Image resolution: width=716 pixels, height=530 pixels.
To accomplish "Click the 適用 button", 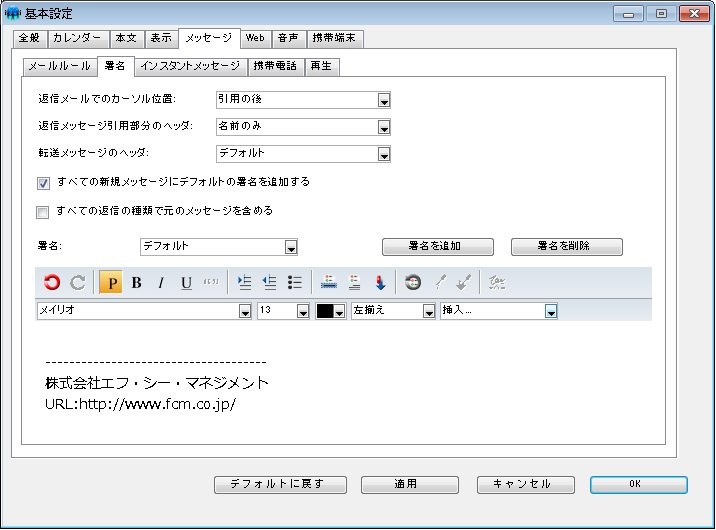I will click(x=410, y=484).
